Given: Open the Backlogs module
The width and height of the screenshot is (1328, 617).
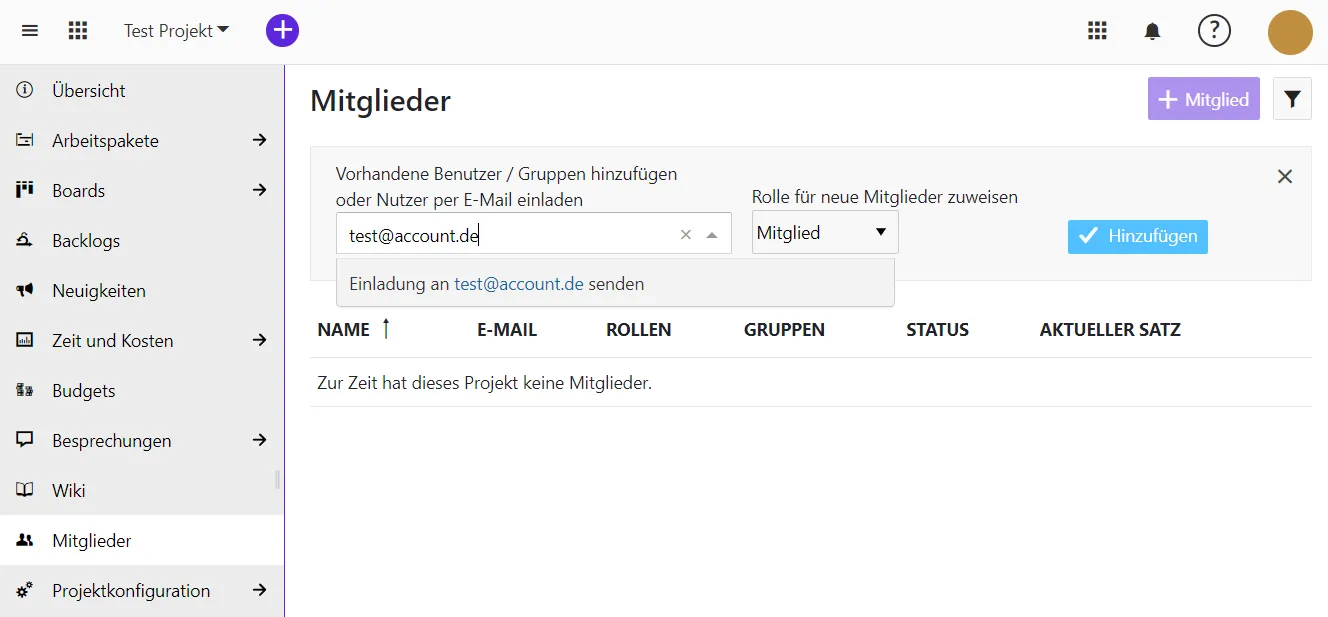Looking at the screenshot, I should (x=87, y=240).
